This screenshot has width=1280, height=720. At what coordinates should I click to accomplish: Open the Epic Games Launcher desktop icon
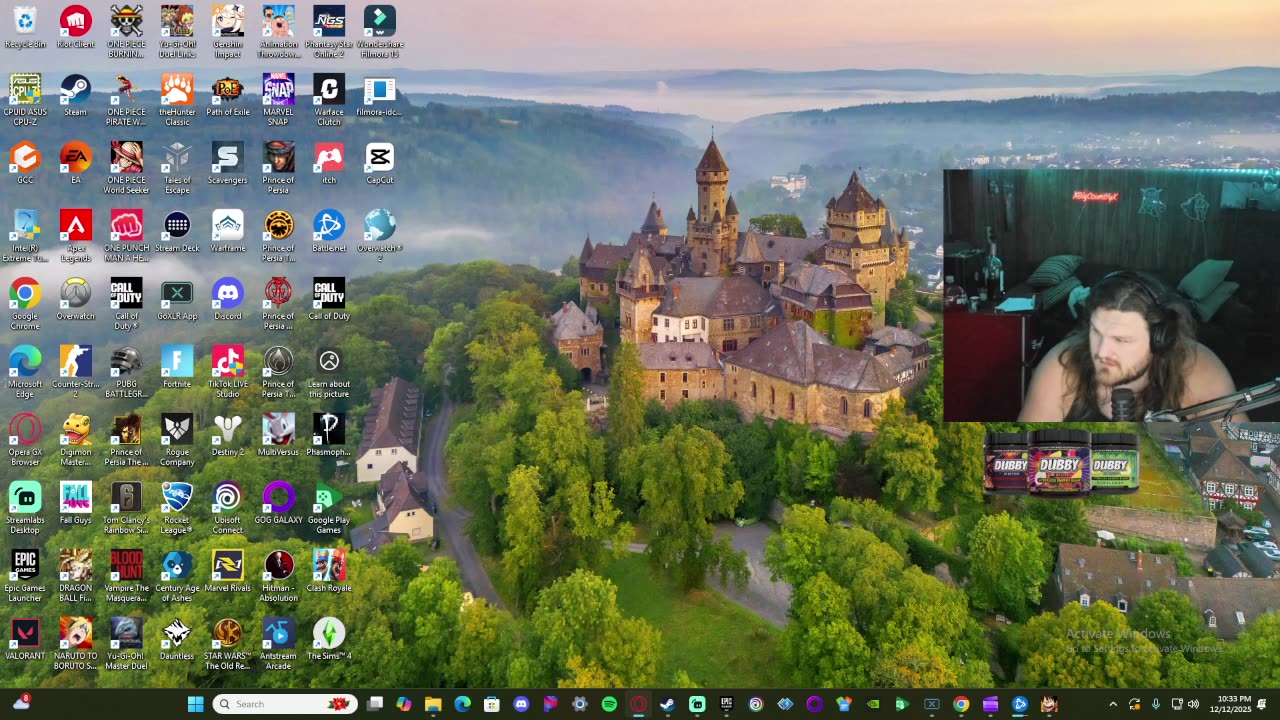tap(25, 576)
